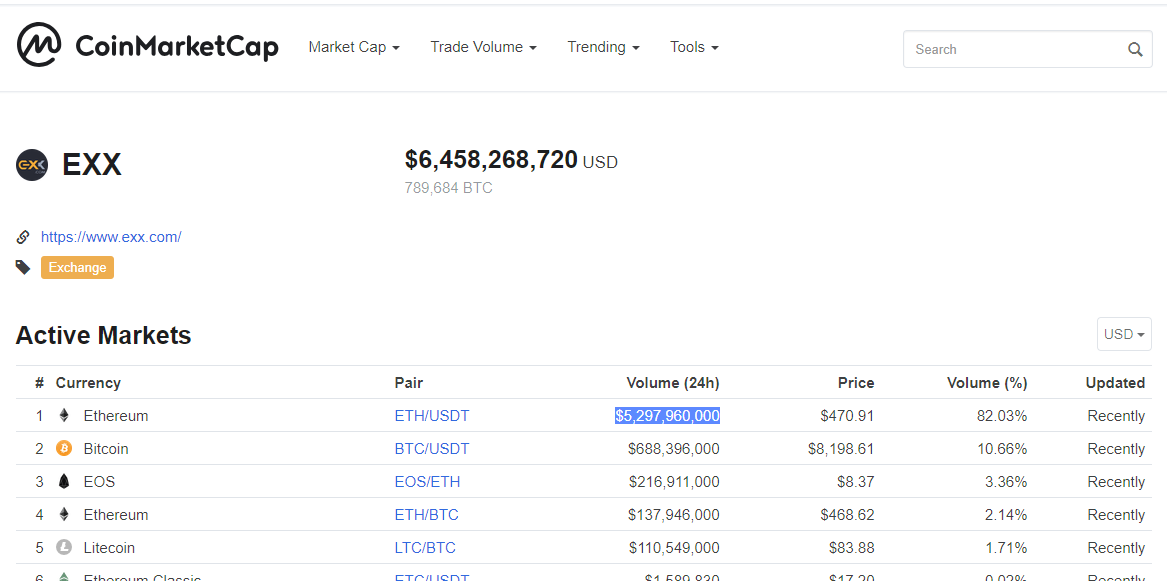The image size is (1167, 581).
Task: Click the orange Exchange tag
Action: point(77,267)
